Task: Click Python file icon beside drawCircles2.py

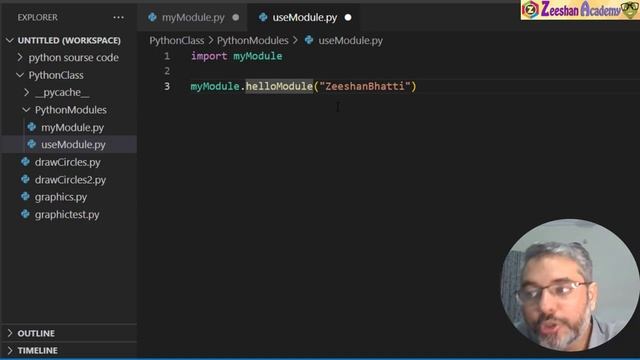Action: pos(25,179)
